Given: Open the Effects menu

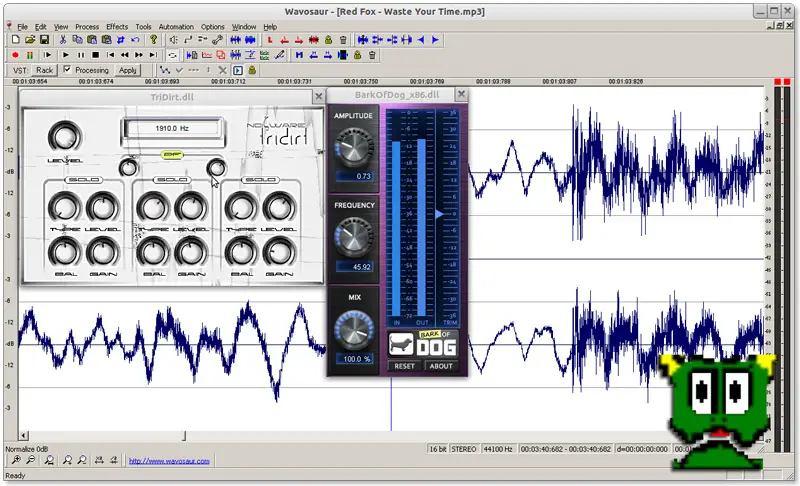Looking at the screenshot, I should pos(117,26).
